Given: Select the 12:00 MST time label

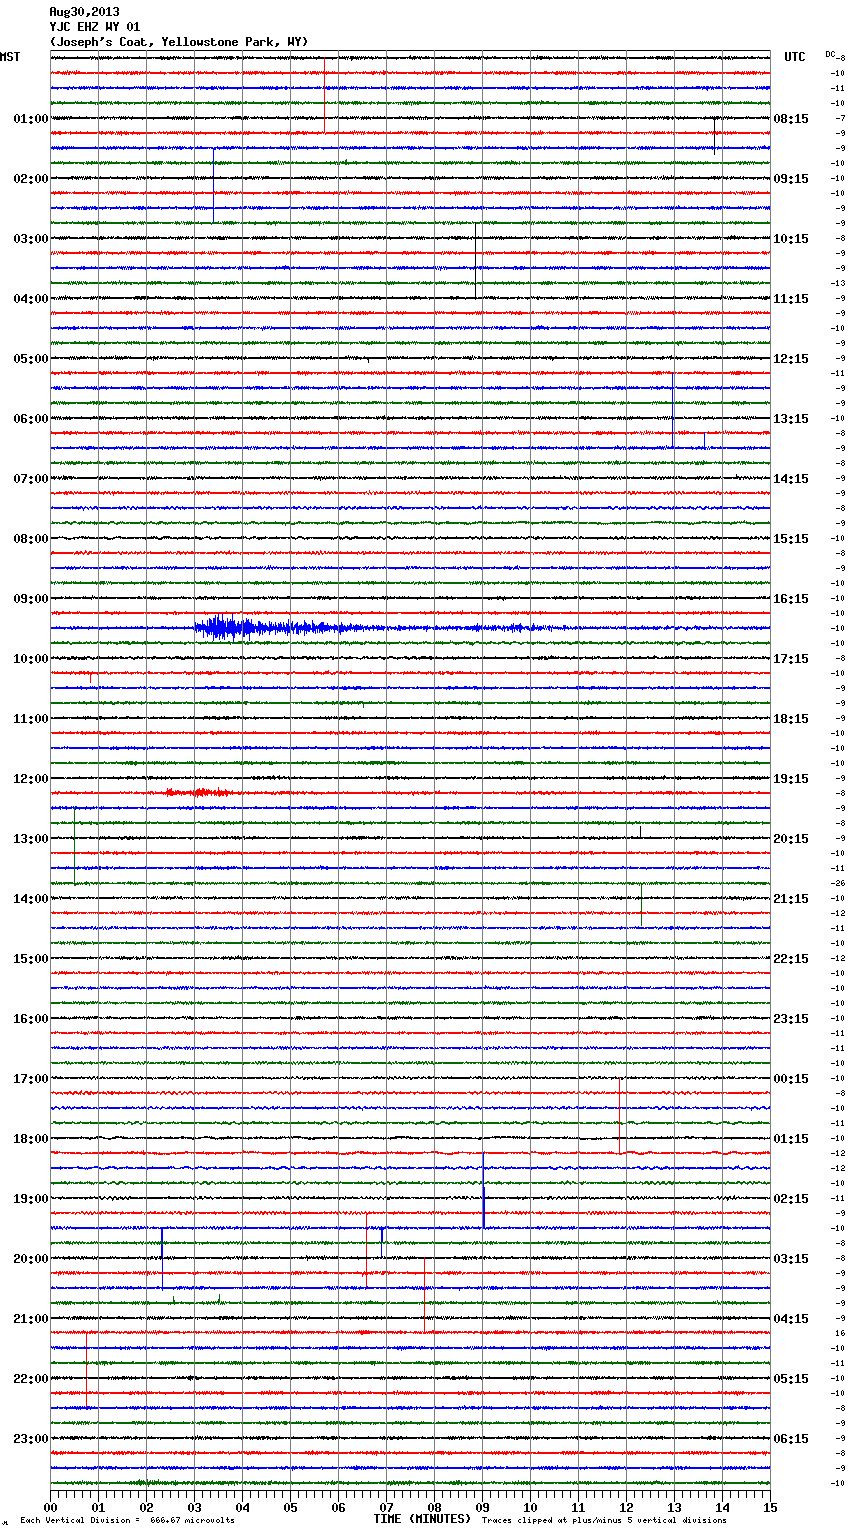Looking at the screenshot, I should coord(31,779).
